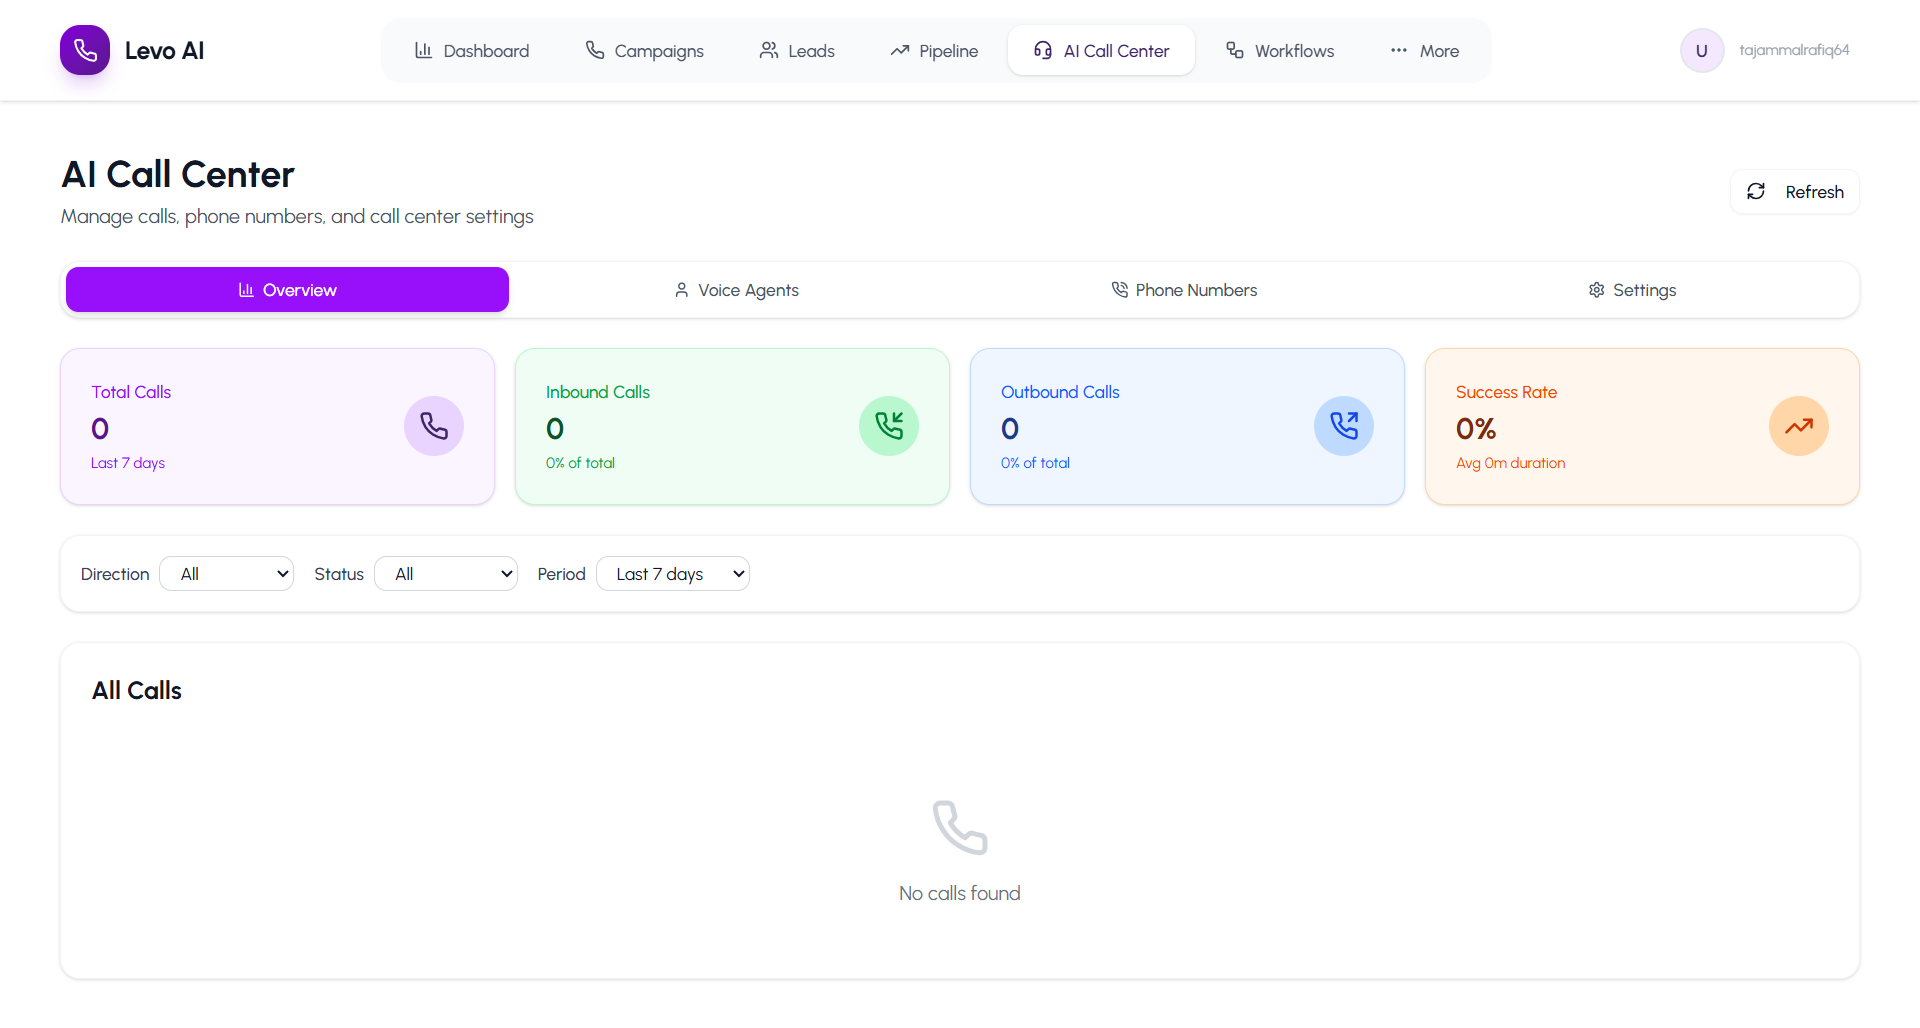Select the headset icon on AI Call Center

1043,50
